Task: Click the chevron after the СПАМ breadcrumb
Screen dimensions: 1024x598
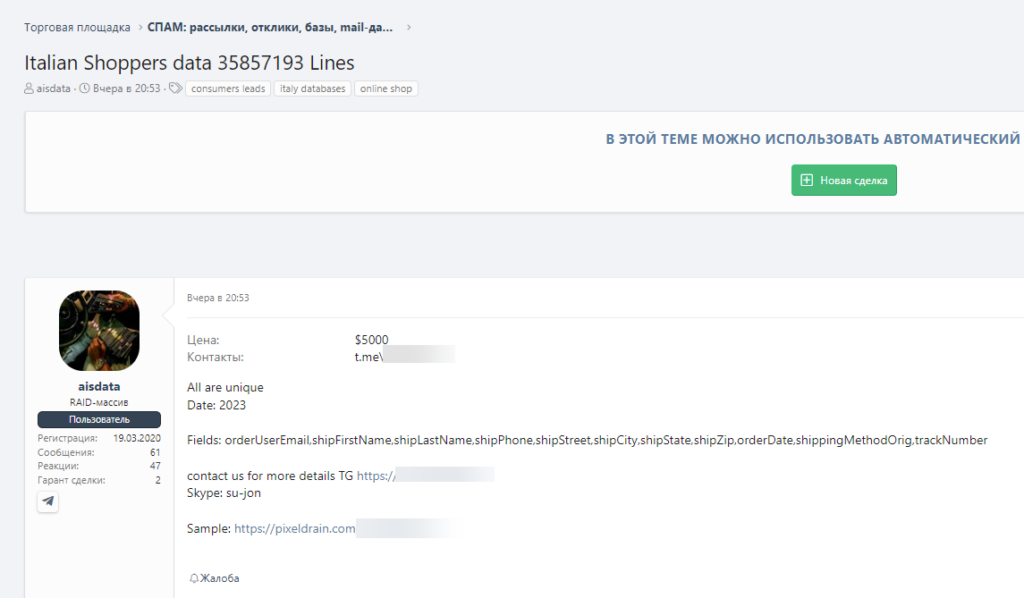Action: (x=408, y=27)
